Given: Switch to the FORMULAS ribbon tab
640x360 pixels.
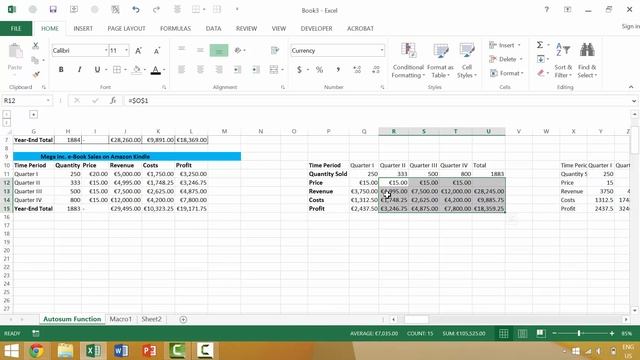Looking at the screenshot, I should (x=176, y=29).
